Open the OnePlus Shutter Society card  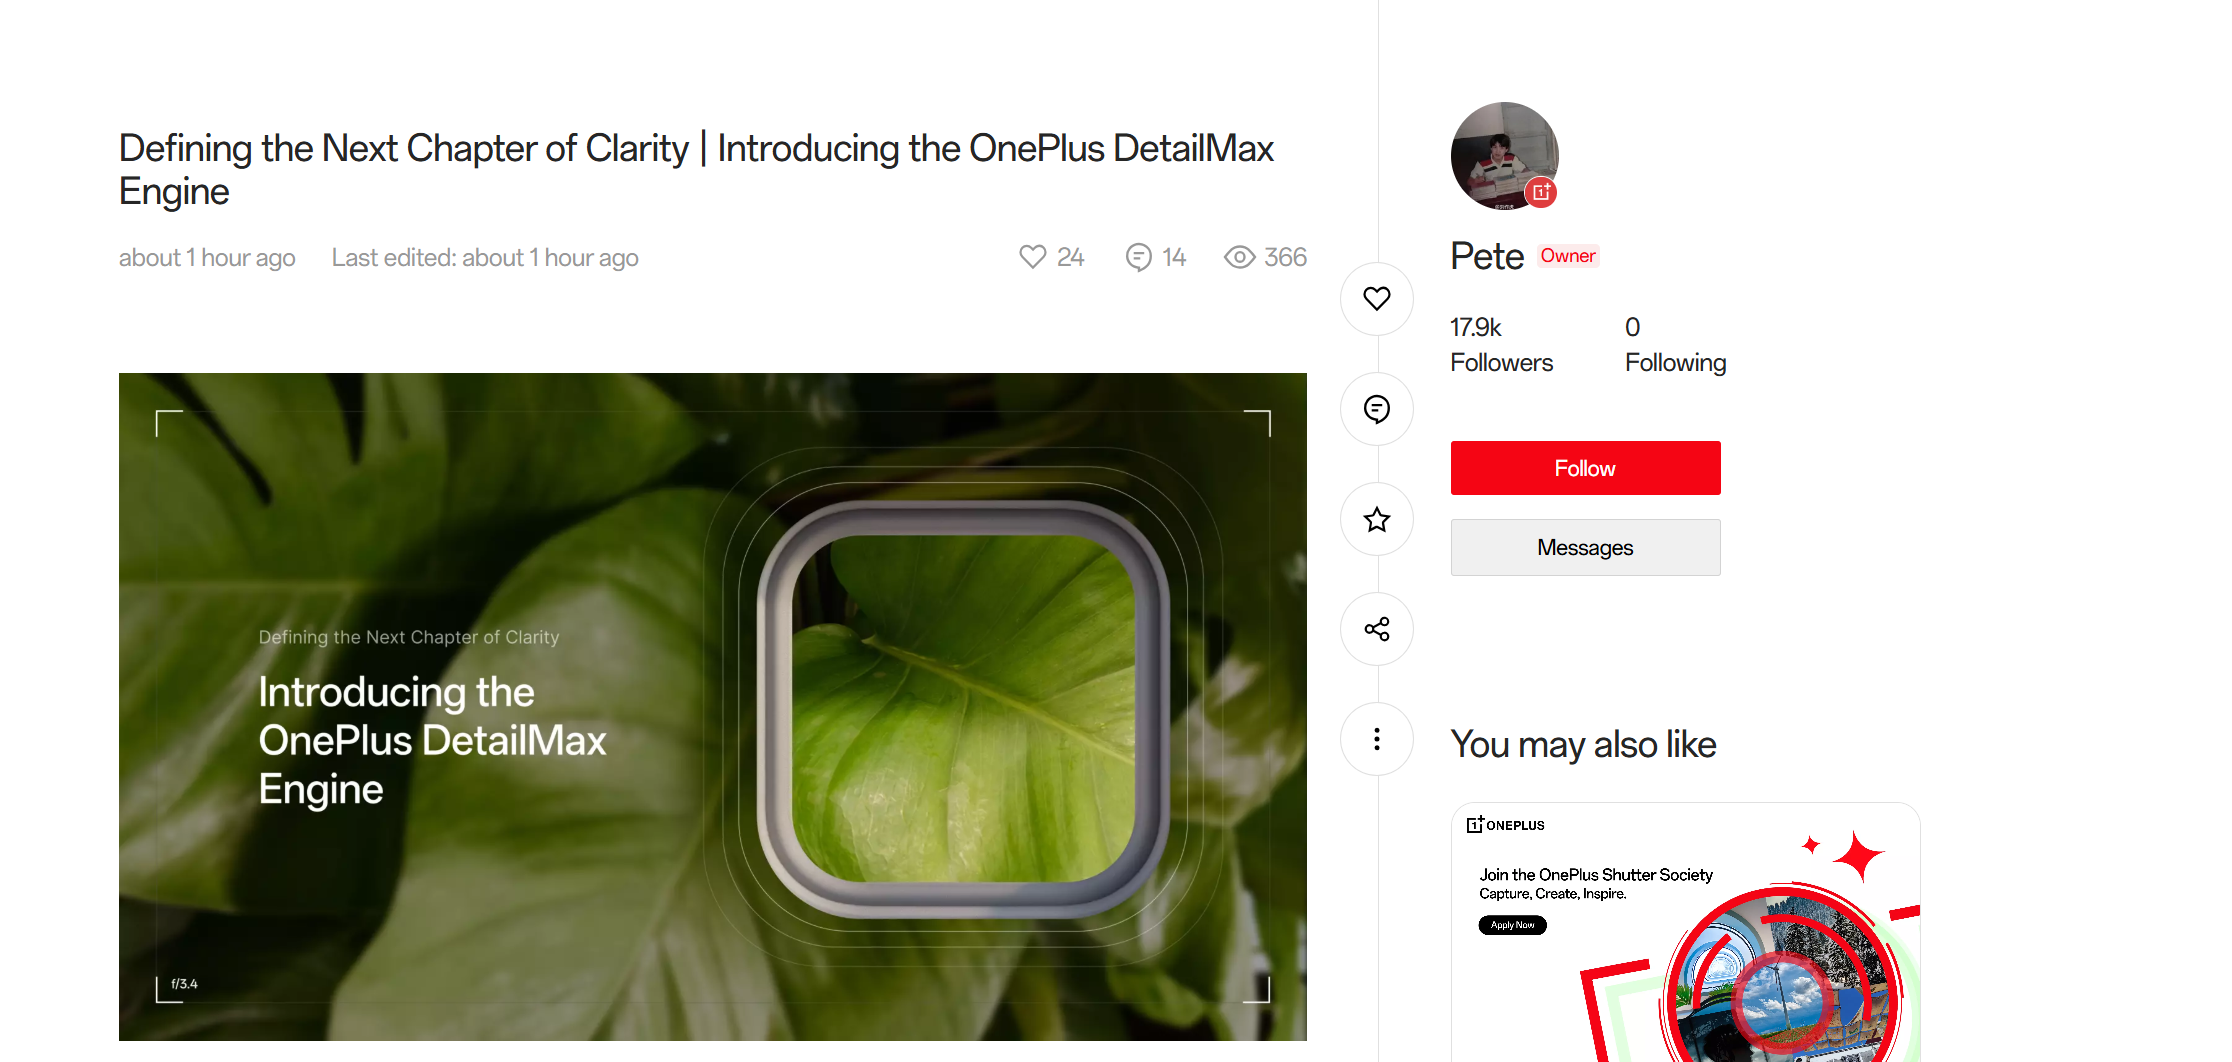pyautogui.click(x=1685, y=931)
